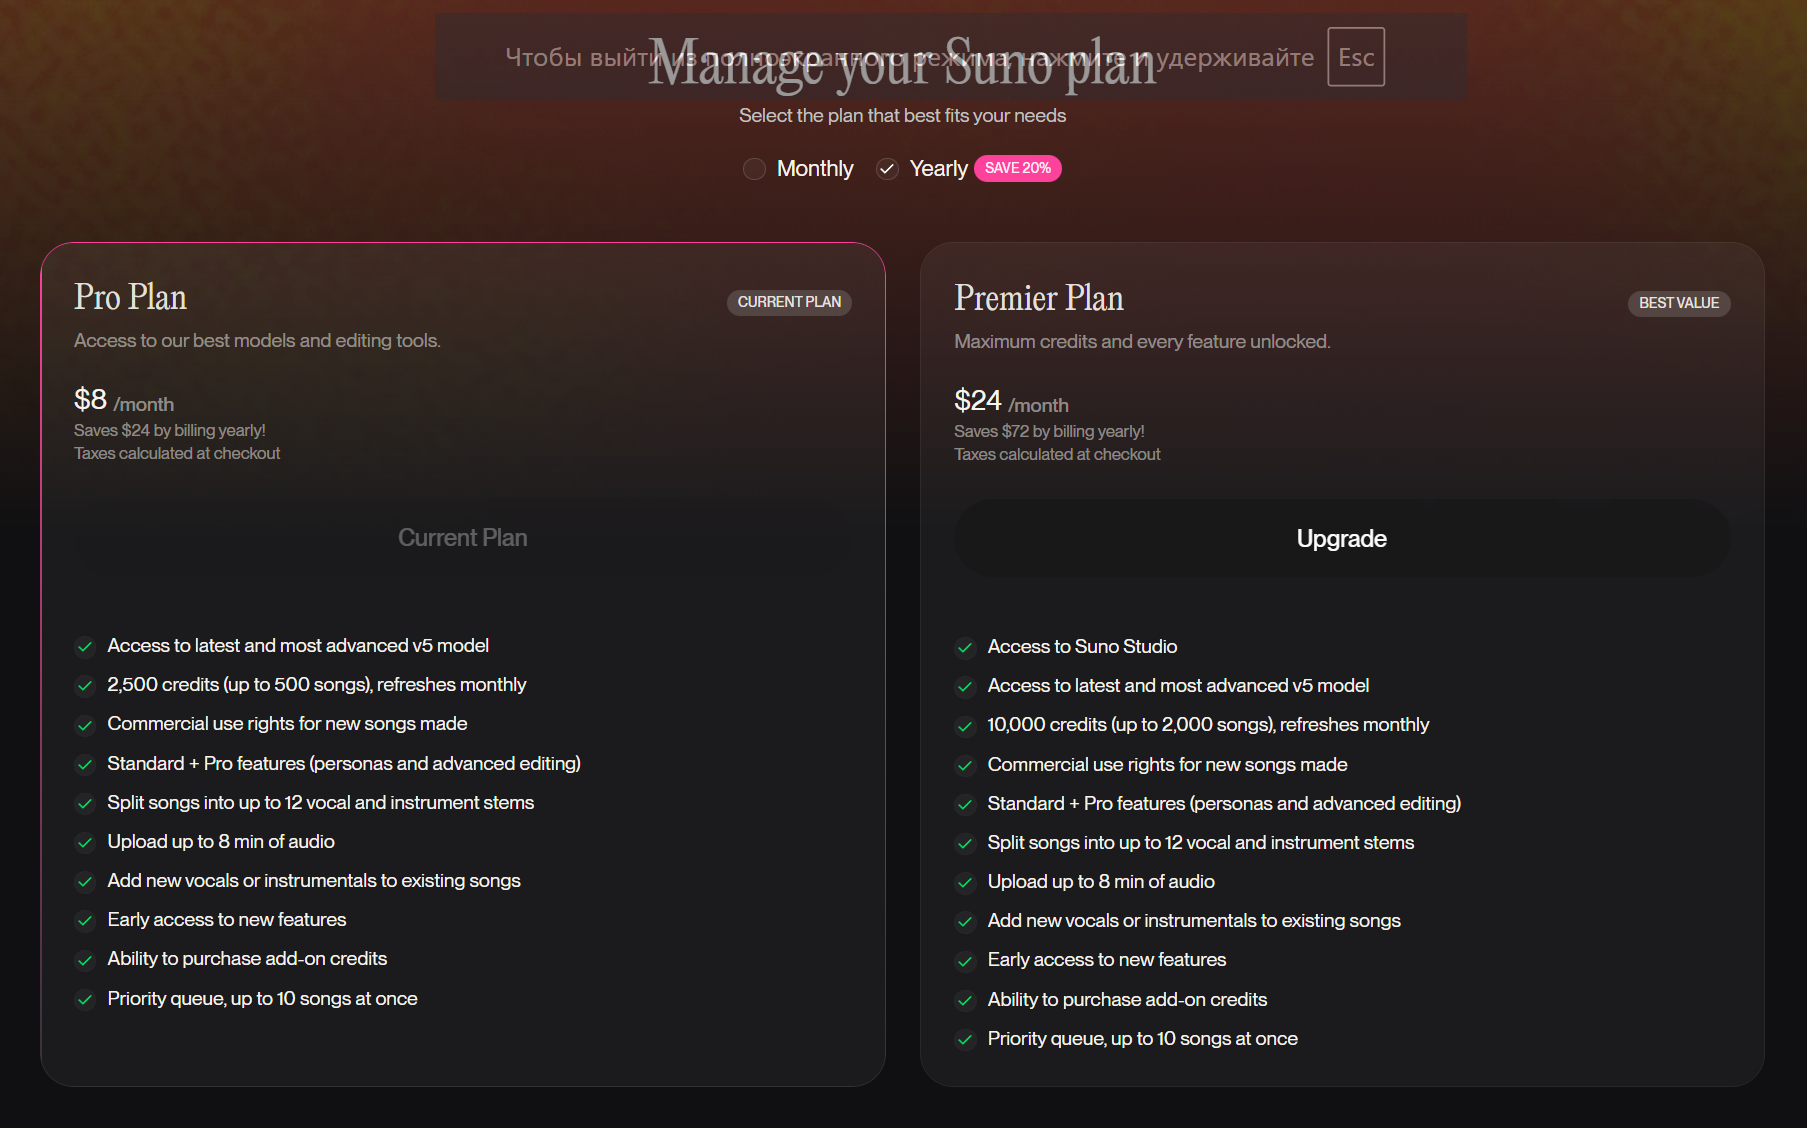
Task: Click Premier Plan's Priority queue checkmark
Action: (x=965, y=1040)
